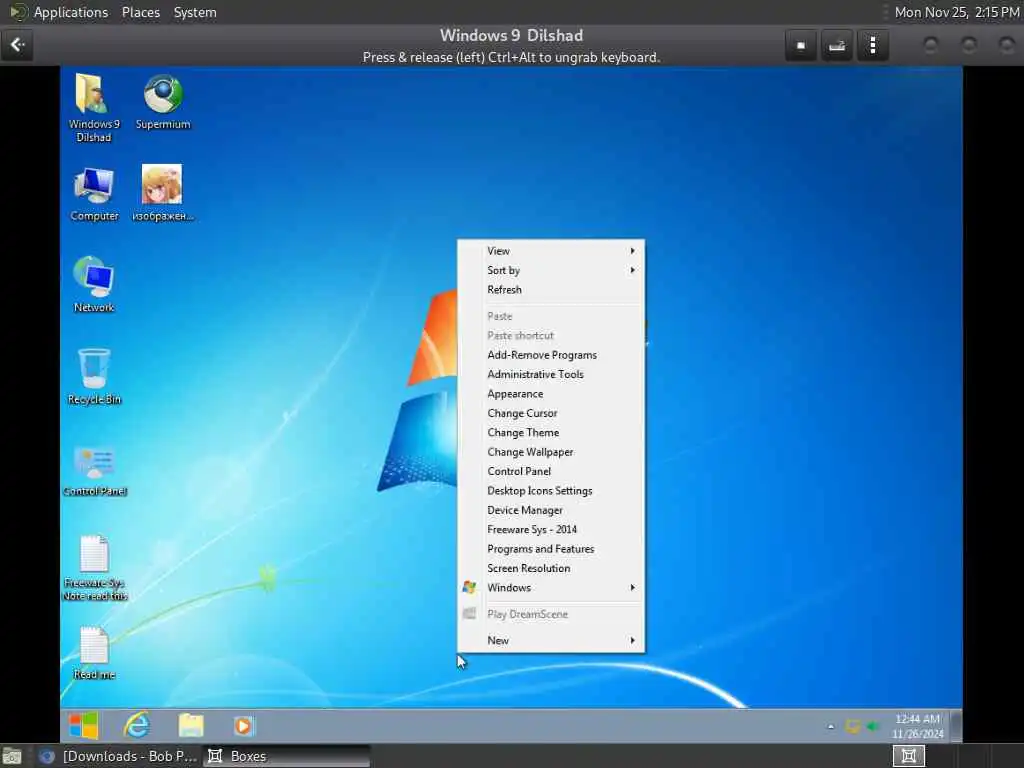This screenshot has height=768, width=1024.
Task: Launch Supermium browser desktop icon
Action: coord(163,103)
